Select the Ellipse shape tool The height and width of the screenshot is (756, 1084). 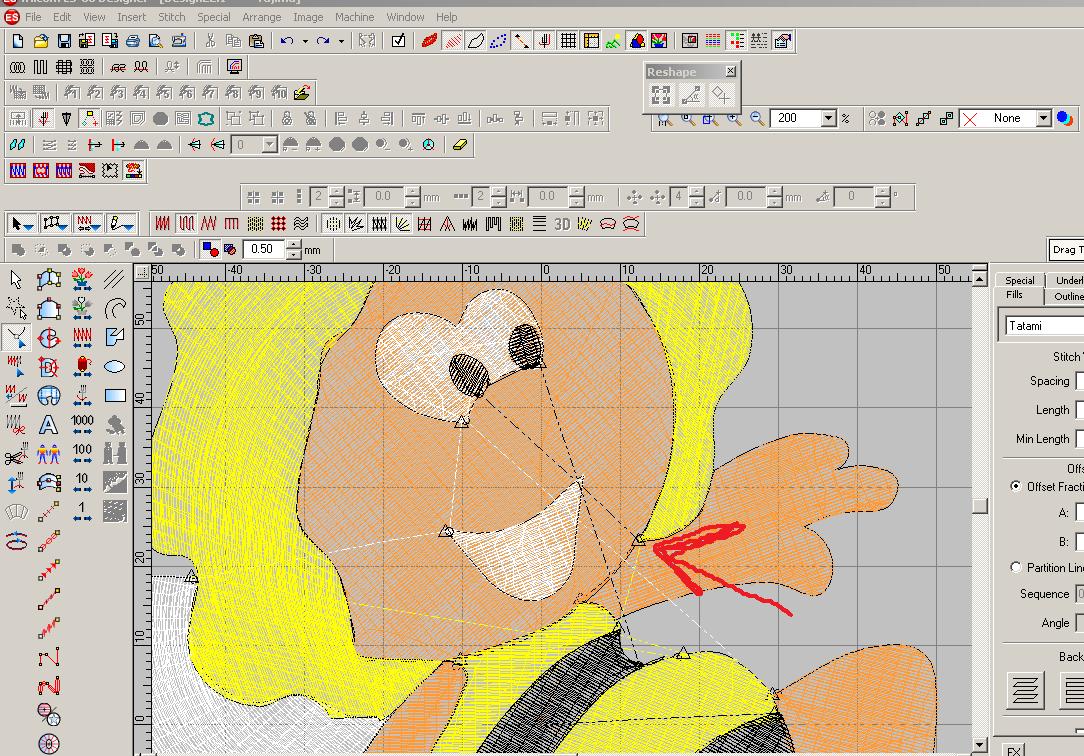point(115,367)
